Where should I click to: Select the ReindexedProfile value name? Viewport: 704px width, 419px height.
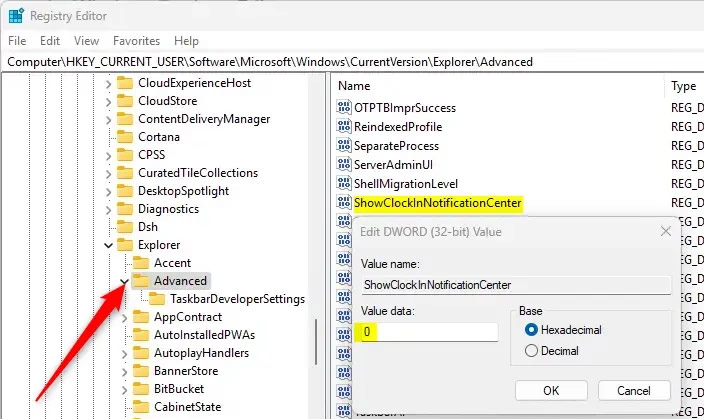pos(398,127)
